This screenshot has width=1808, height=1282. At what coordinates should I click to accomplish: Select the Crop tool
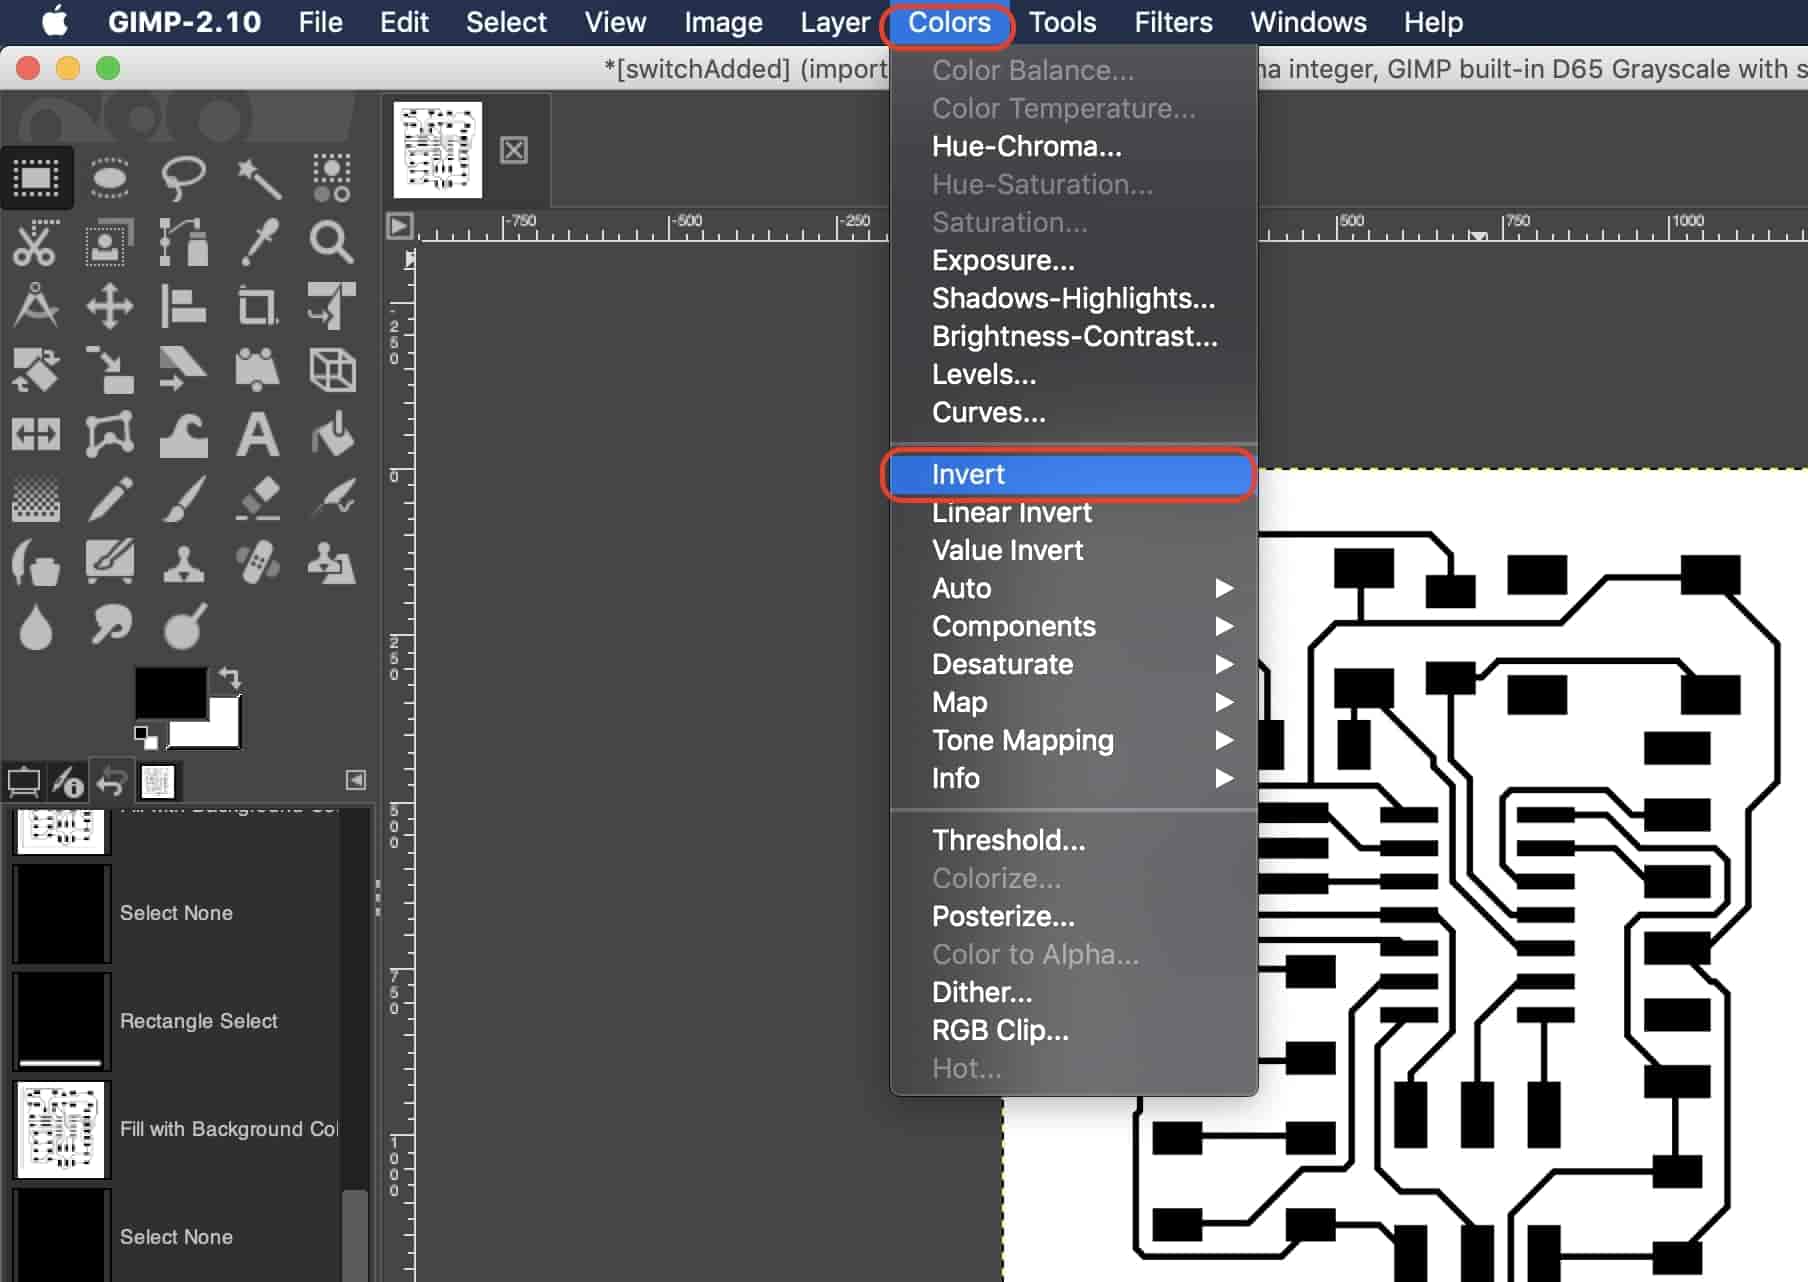pyautogui.click(x=258, y=306)
